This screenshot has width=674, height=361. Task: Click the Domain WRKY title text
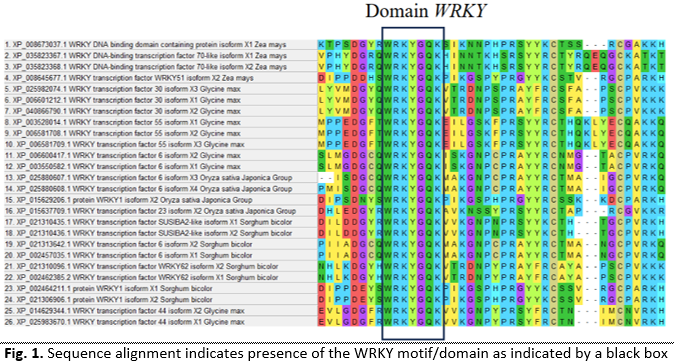click(426, 11)
